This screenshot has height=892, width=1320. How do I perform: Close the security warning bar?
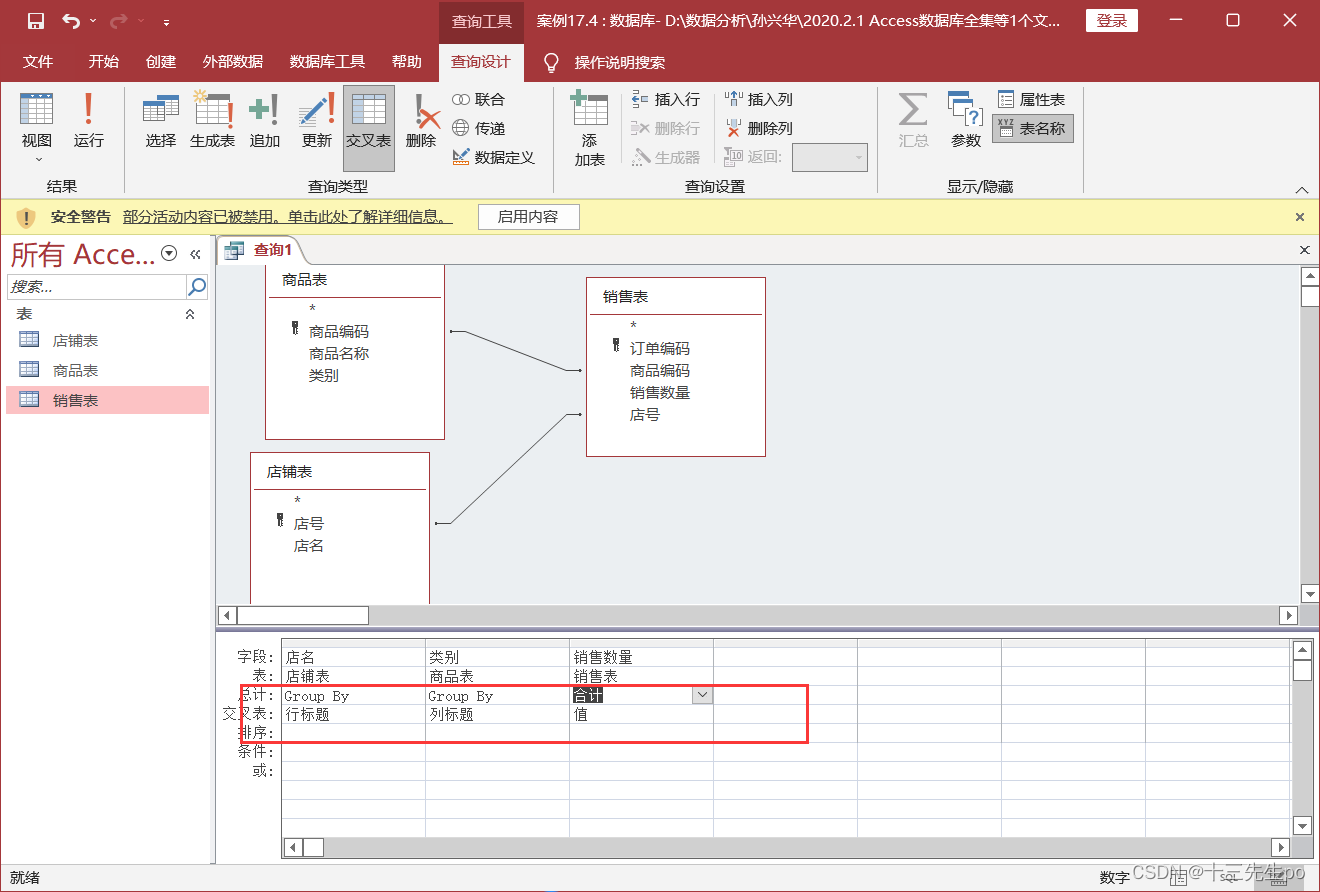[1300, 217]
